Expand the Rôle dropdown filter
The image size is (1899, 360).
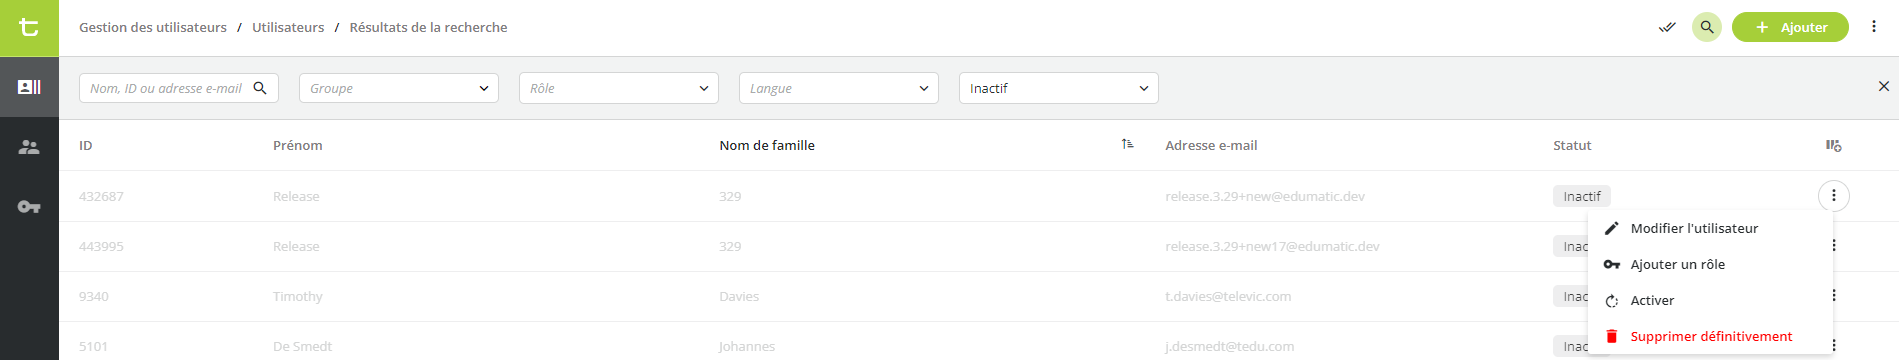[619, 88]
